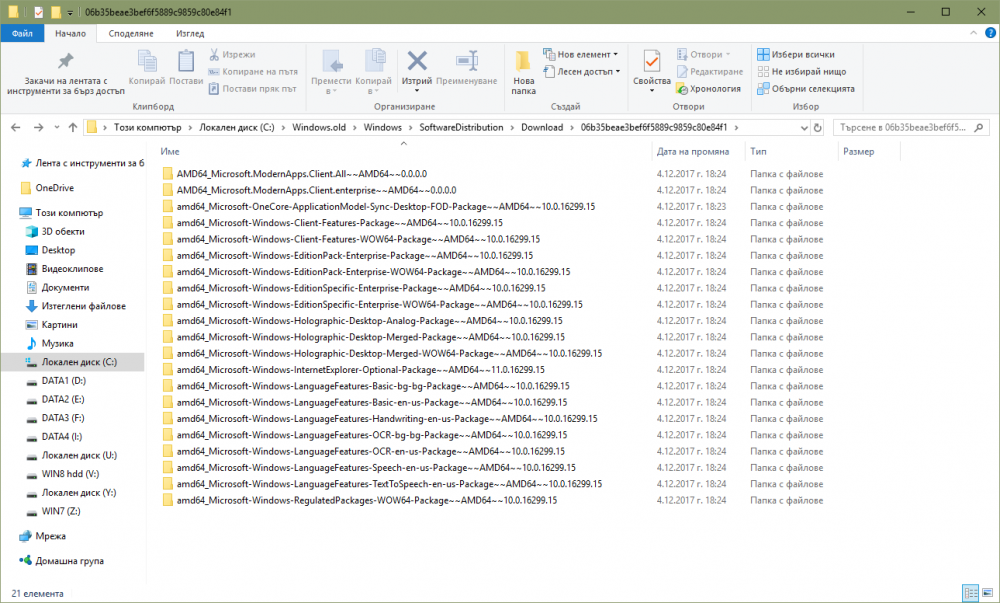Pin to Quick access ribbon button
The width and height of the screenshot is (1000, 603).
[x=66, y=72]
